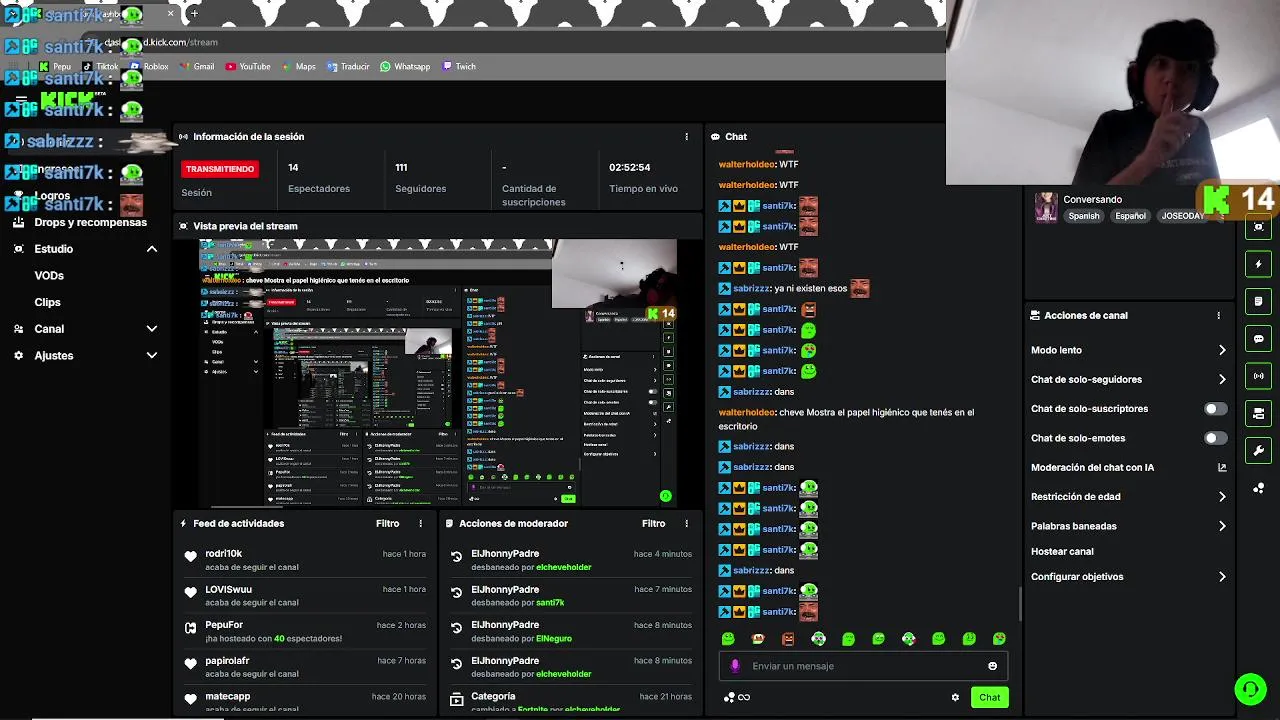Open the stream preview icon in the right sidebar
The image size is (1280, 720).
coord(1258,227)
